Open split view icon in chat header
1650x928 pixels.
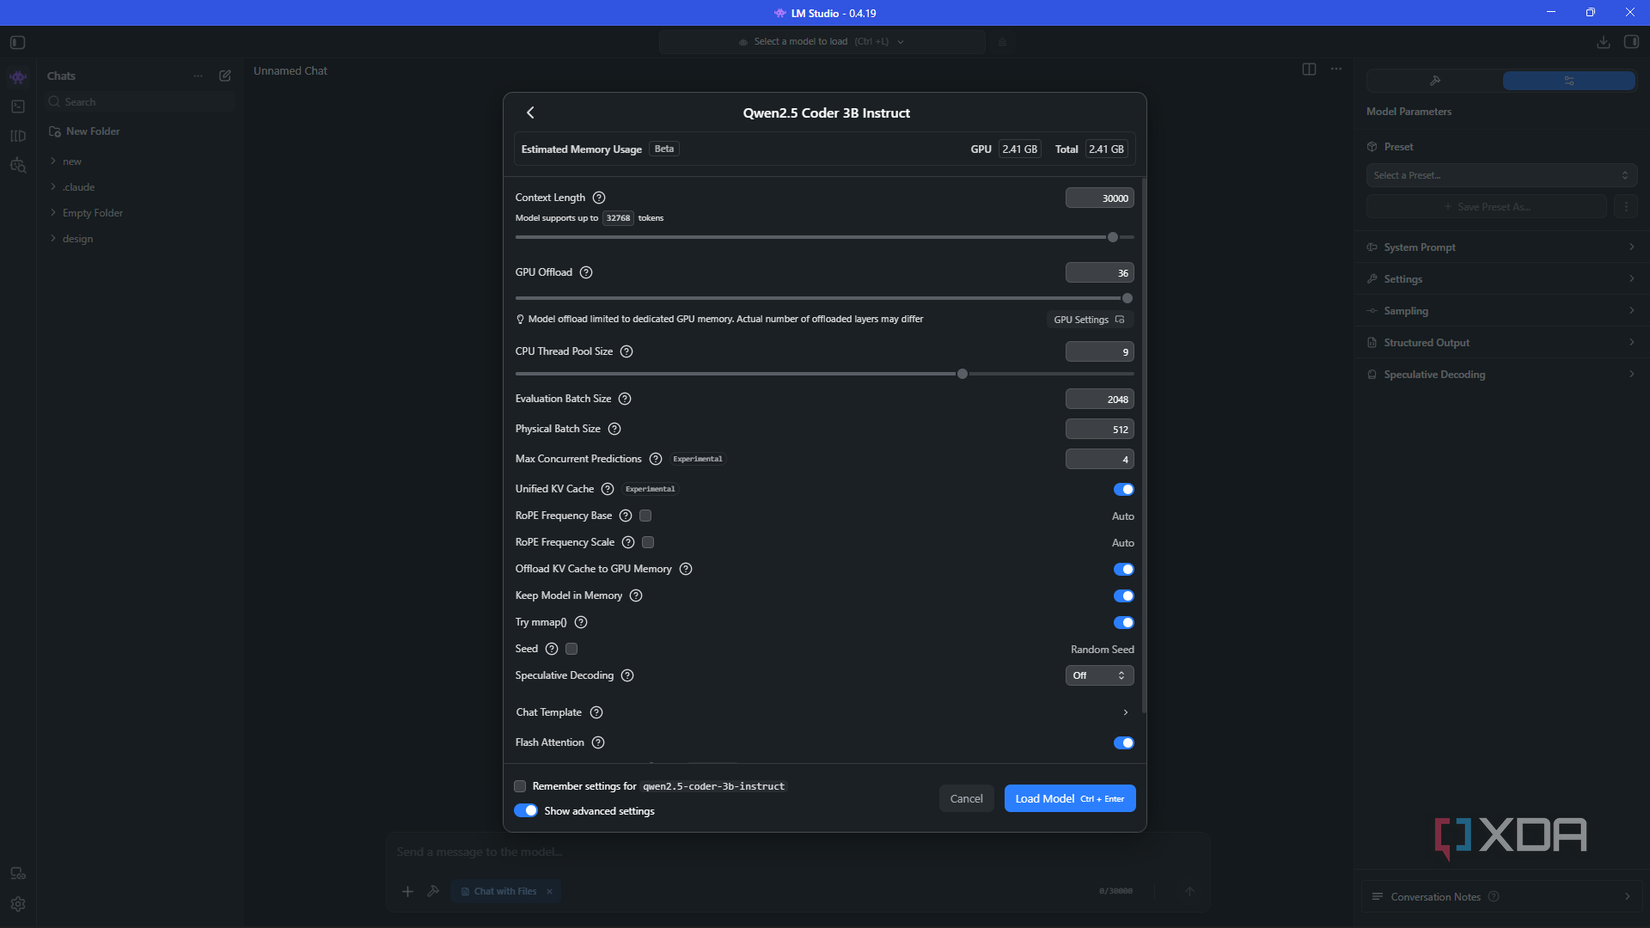(1309, 69)
